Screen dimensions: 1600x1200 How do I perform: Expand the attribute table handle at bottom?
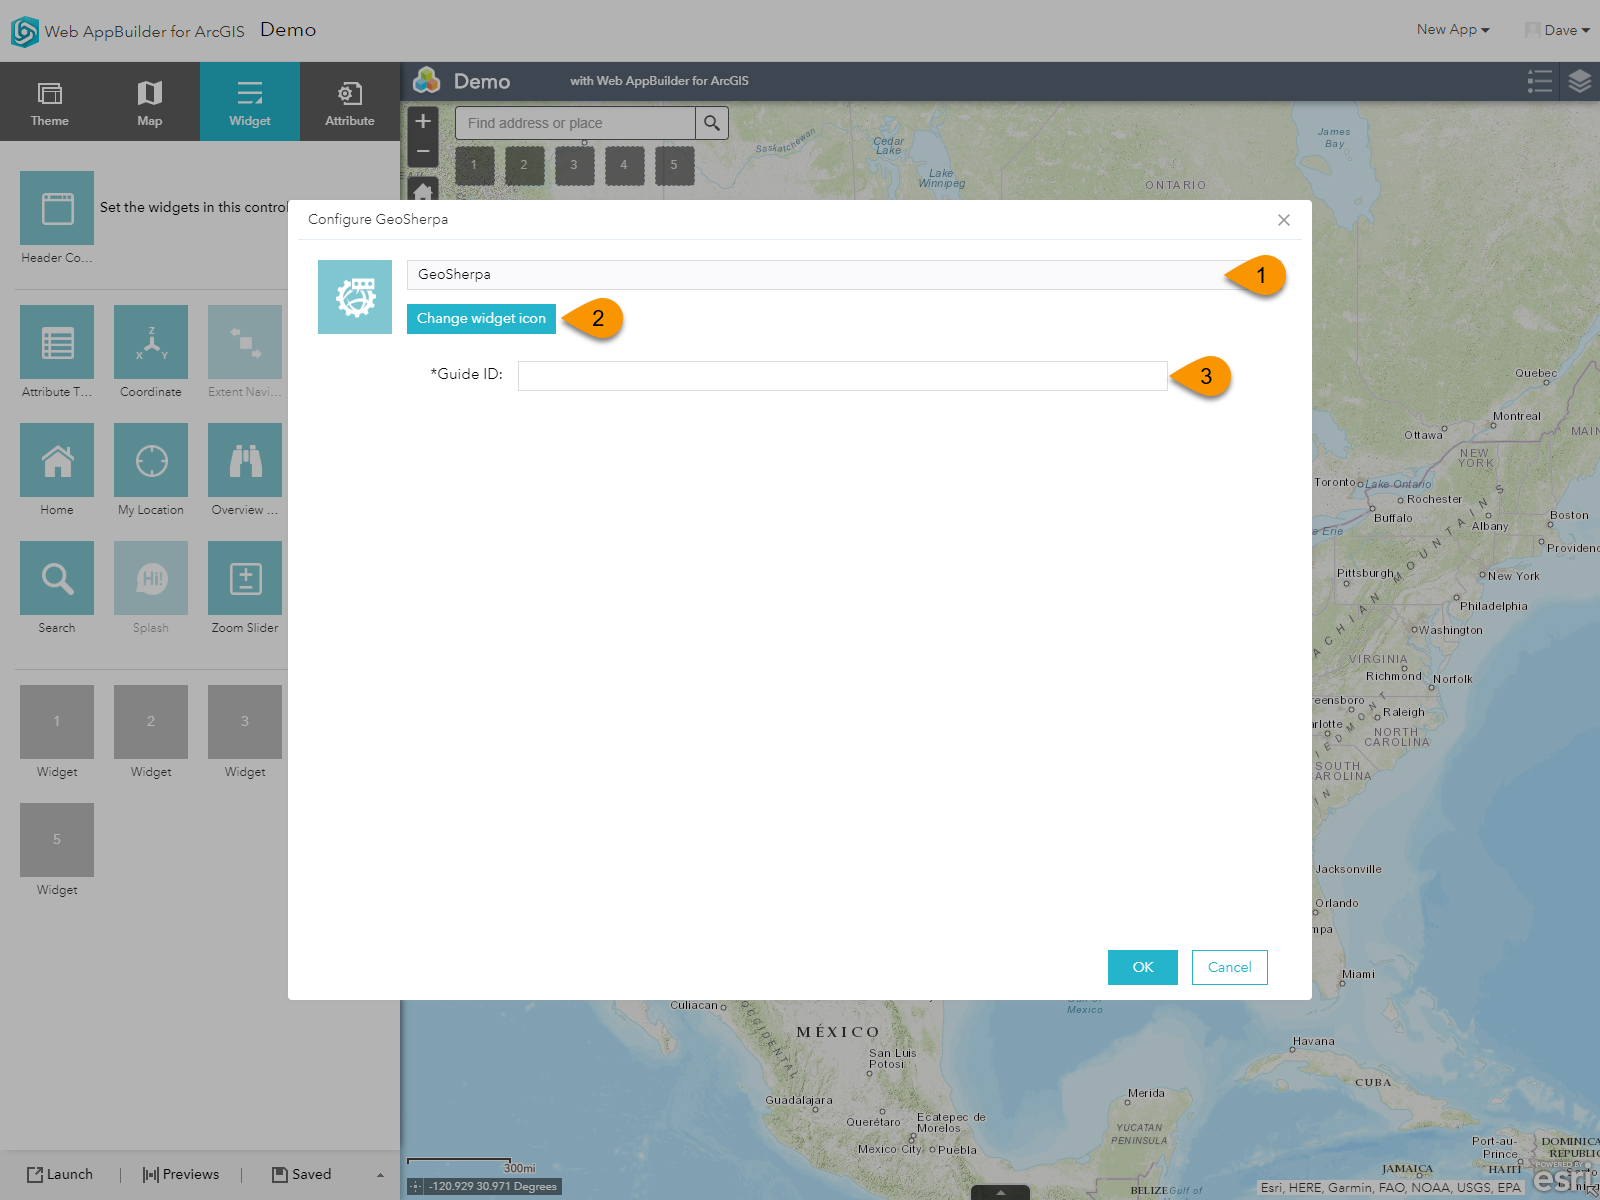tap(1000, 1193)
